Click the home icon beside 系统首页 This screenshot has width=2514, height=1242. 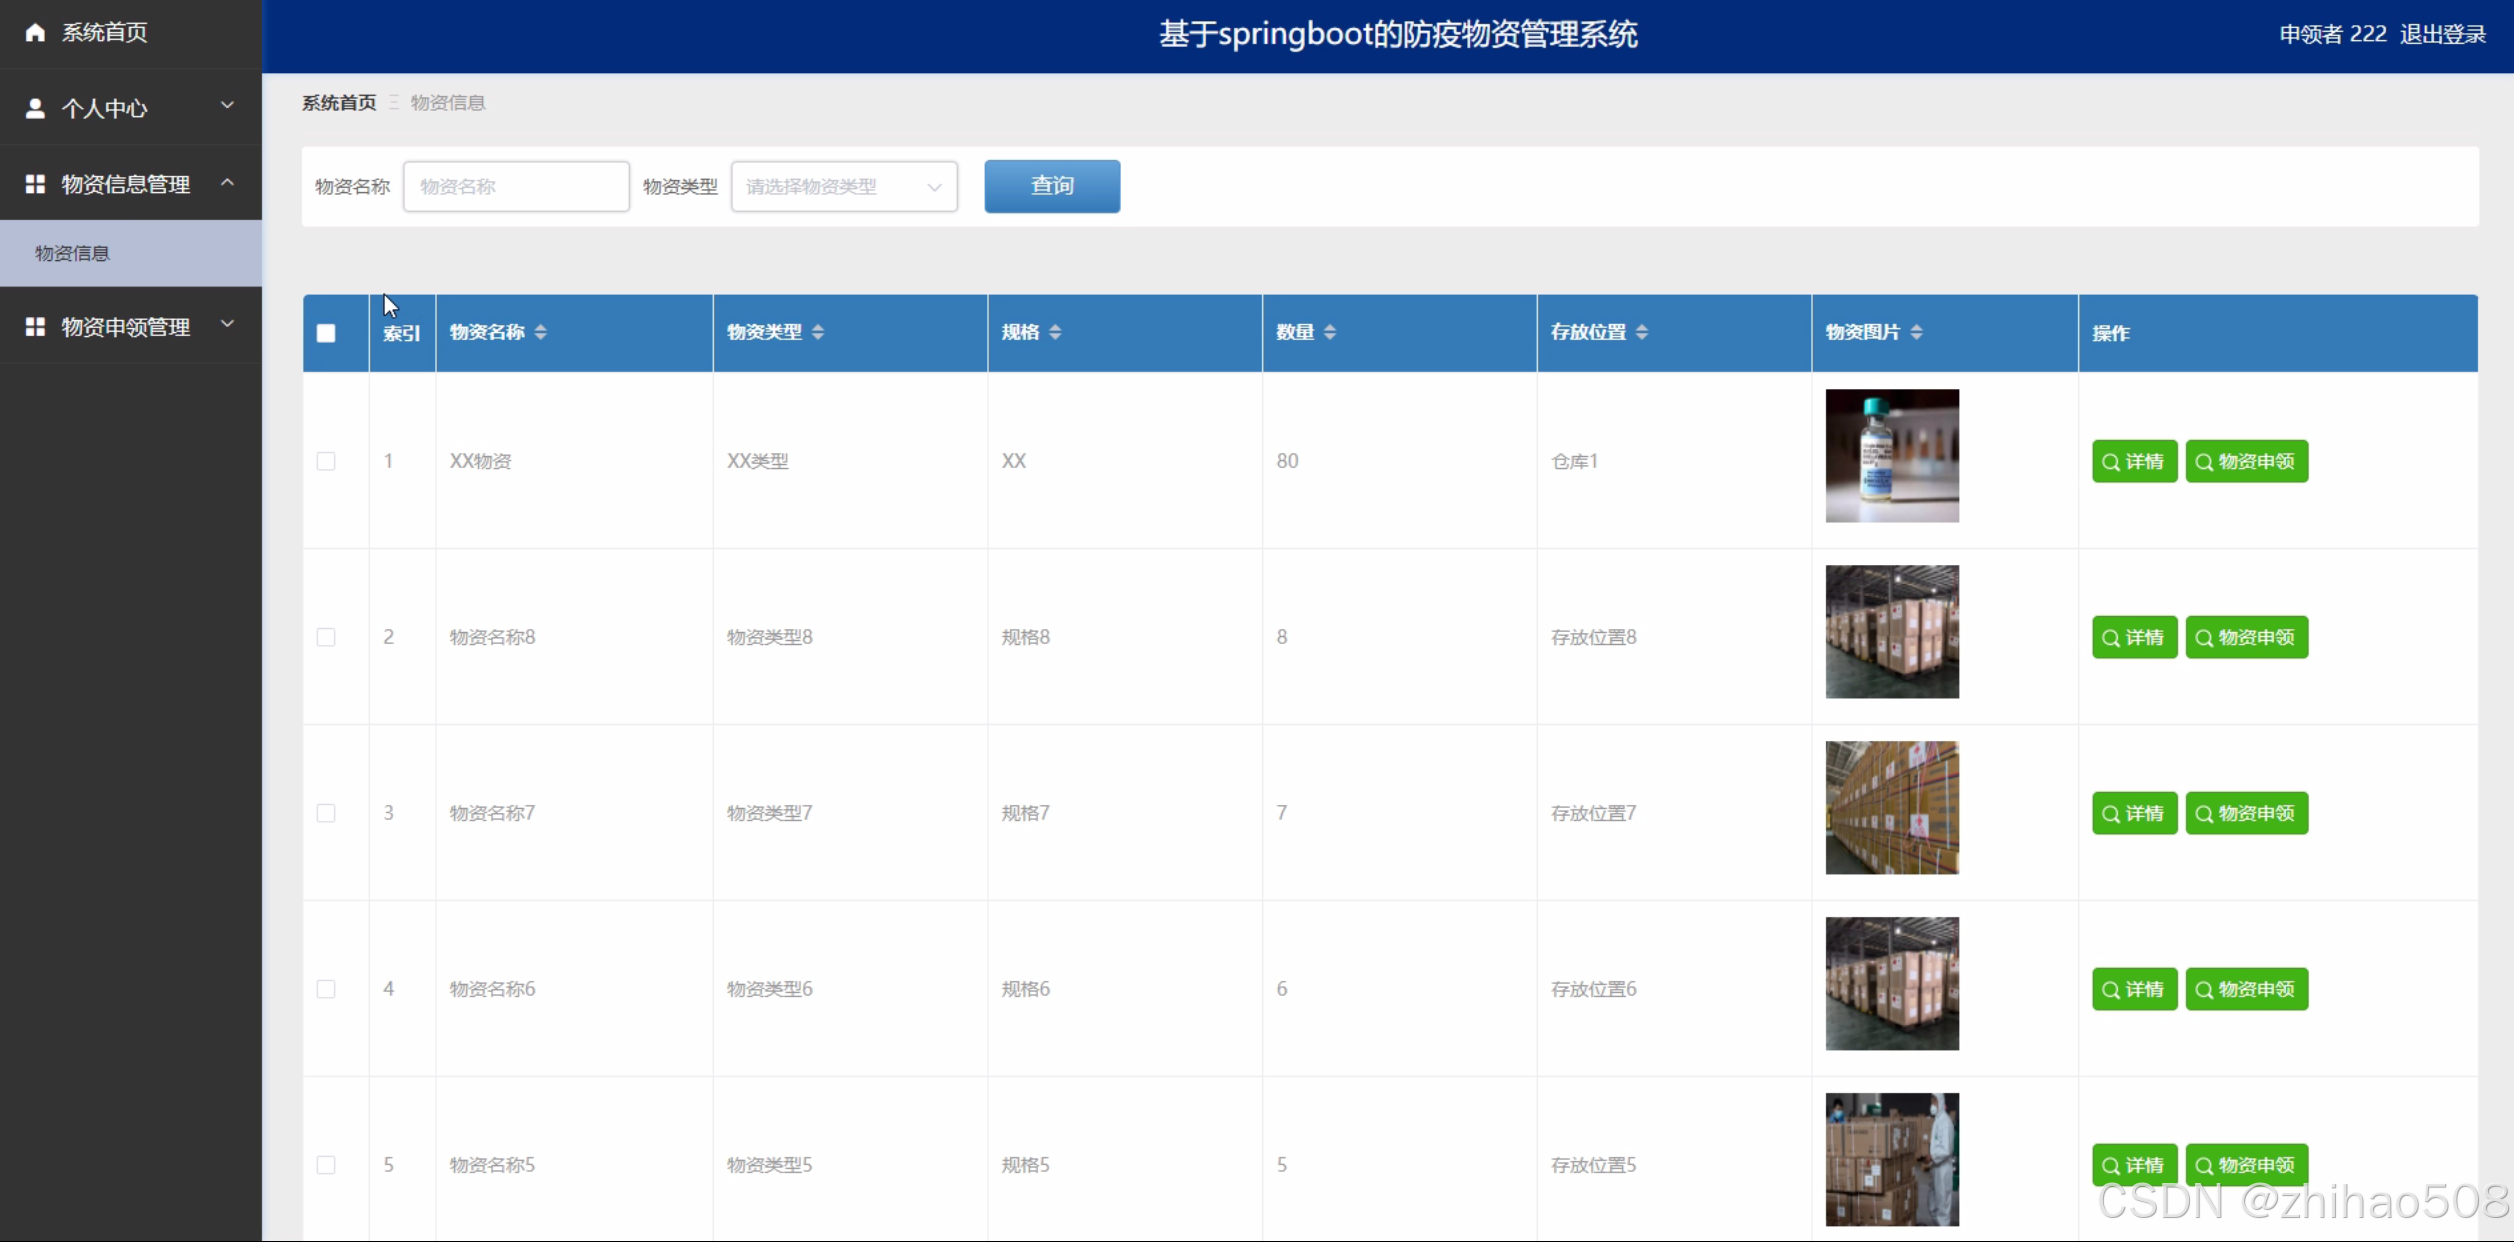pos(35,33)
